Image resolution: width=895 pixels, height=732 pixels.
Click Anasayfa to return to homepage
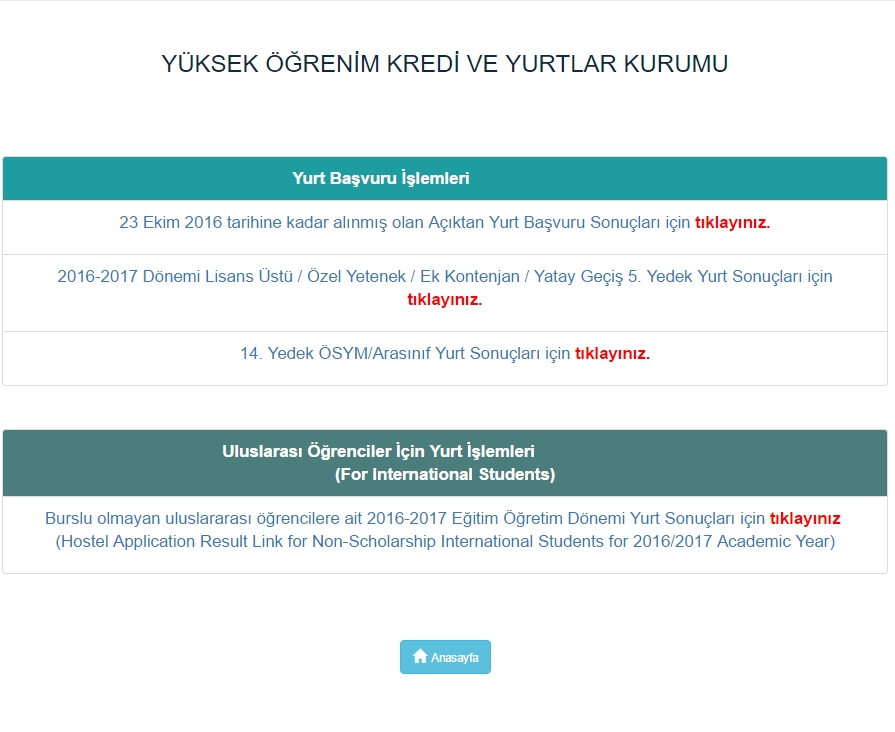pos(446,657)
